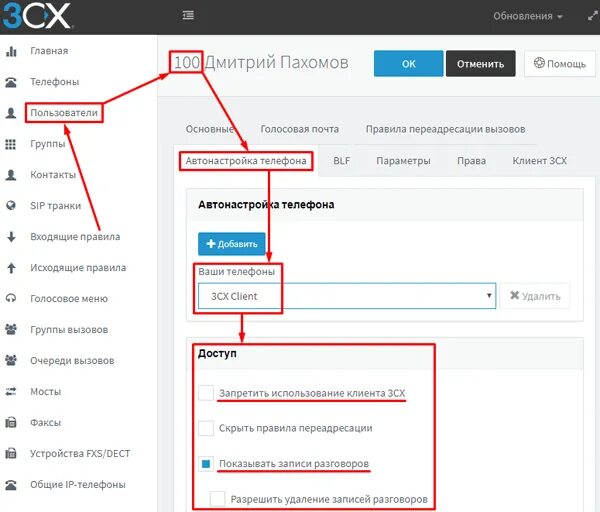Image resolution: width=600 pixels, height=512 pixels.
Task: Switch to the BLF tab
Action: pos(341,161)
